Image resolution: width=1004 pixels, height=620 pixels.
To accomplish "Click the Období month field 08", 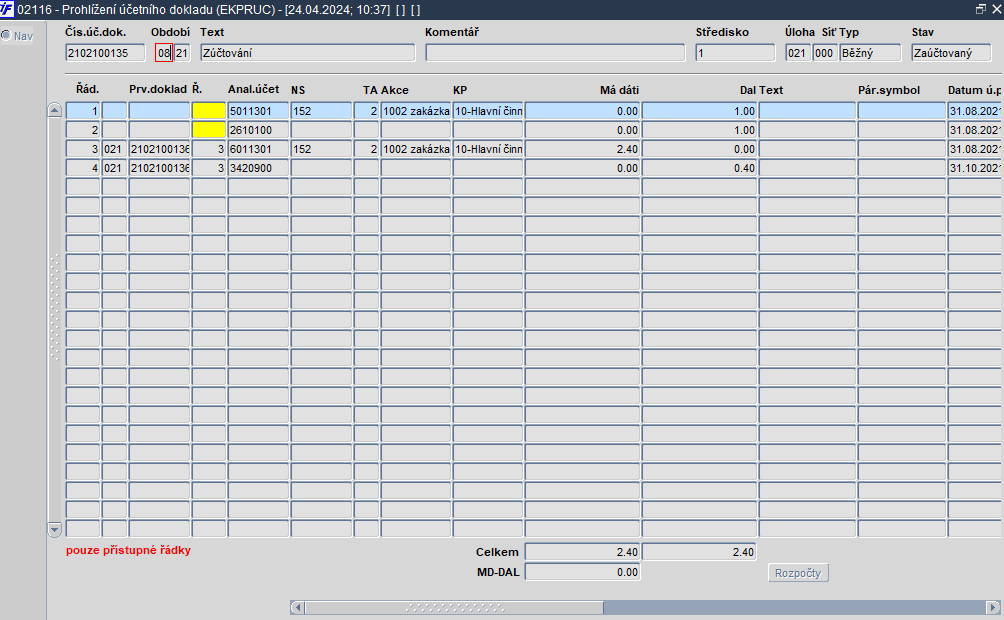I will tap(164, 53).
